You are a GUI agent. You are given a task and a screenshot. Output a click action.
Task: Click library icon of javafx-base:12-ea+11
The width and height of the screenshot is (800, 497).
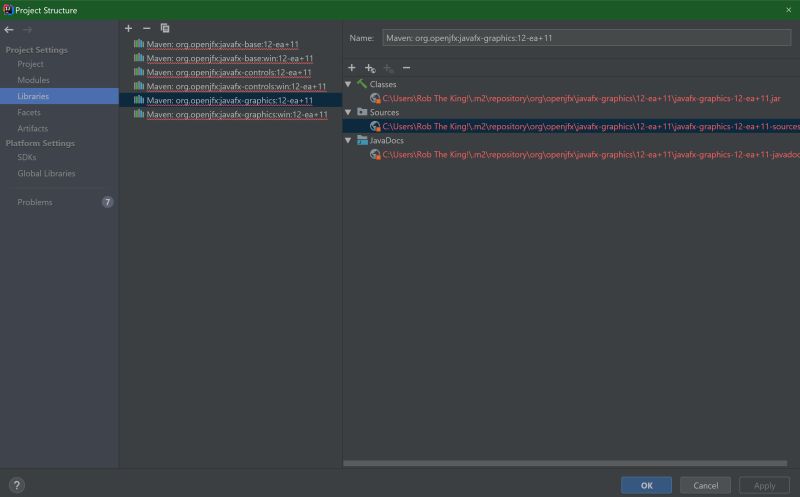click(139, 44)
